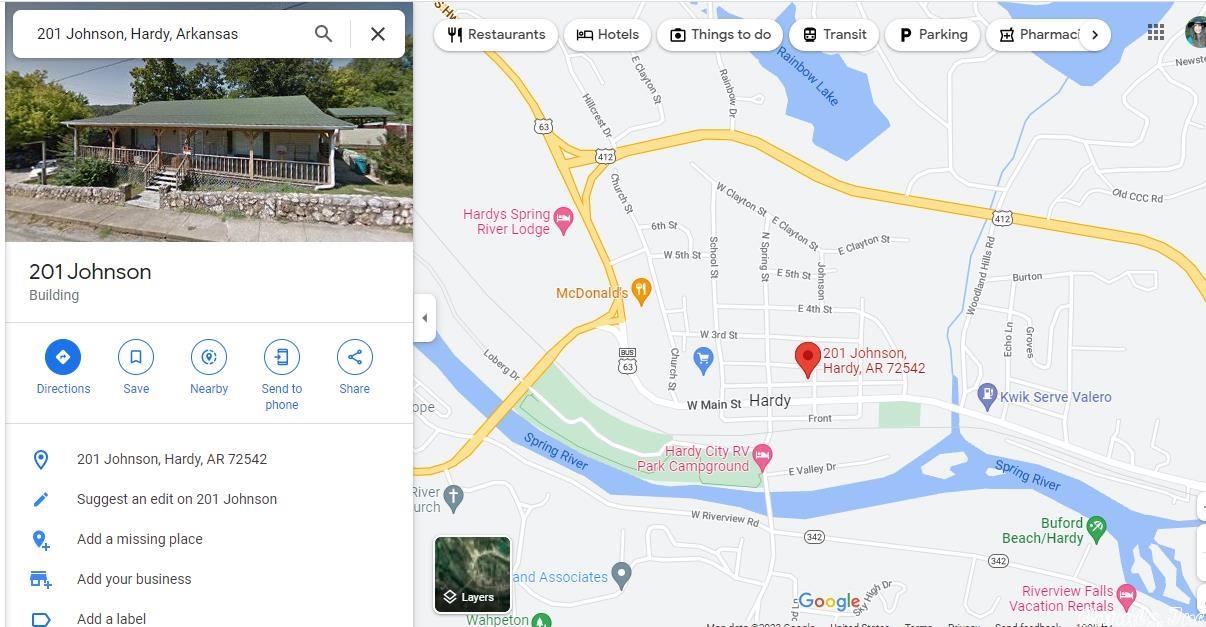This screenshot has height=627, width=1206.
Task: Open Directions to 201 Johnson
Action: point(63,357)
